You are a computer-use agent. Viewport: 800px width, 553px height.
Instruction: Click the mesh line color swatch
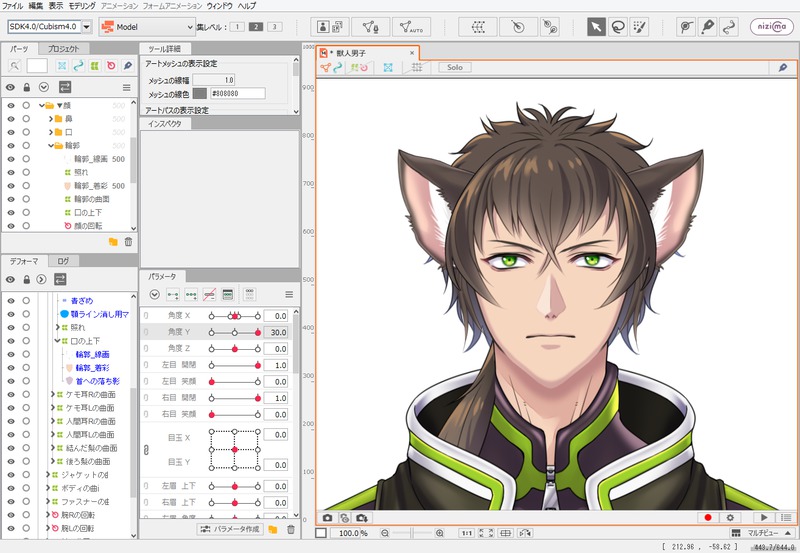(x=199, y=93)
